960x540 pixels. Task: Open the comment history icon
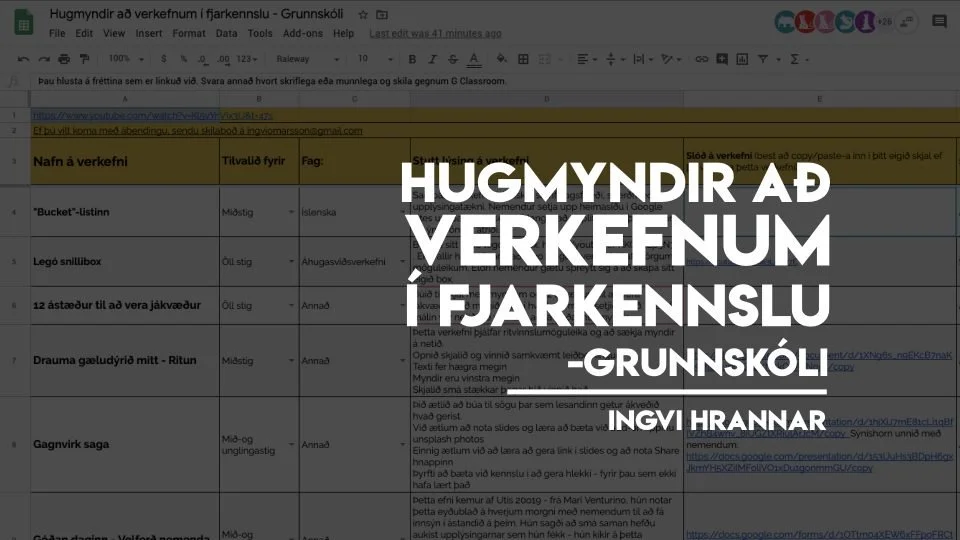[939, 22]
